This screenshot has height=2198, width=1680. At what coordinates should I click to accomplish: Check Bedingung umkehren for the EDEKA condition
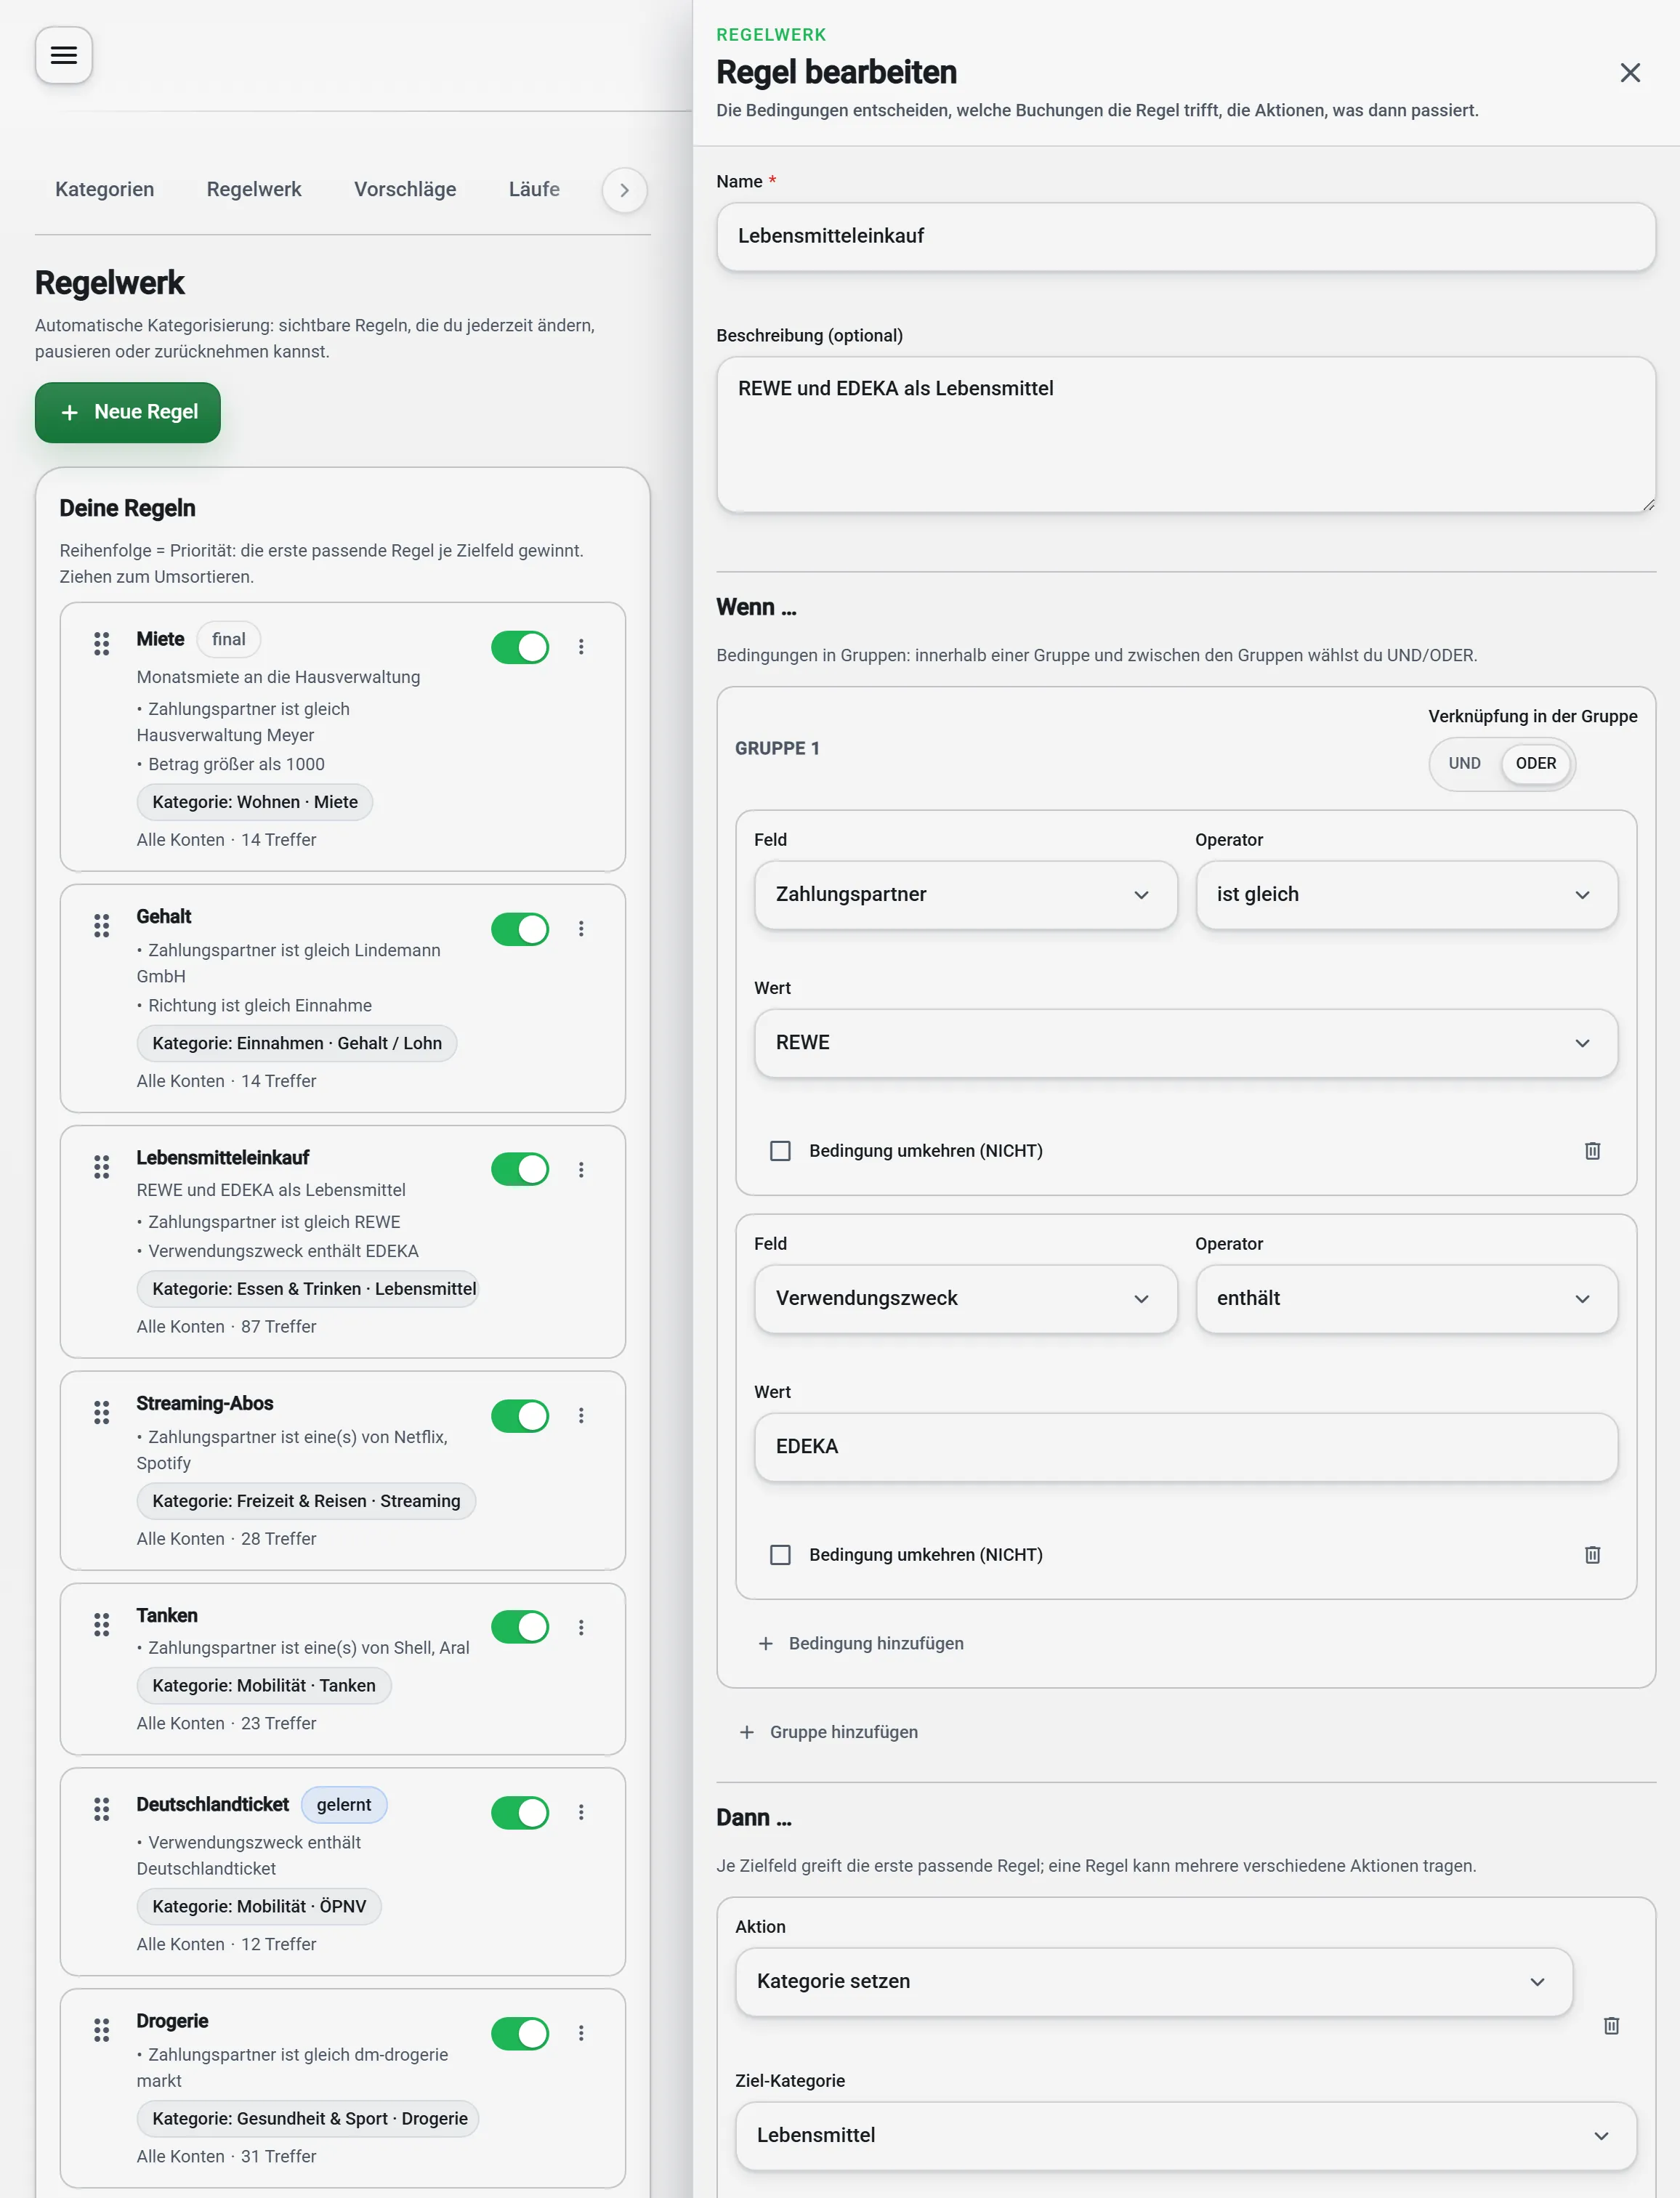pyautogui.click(x=781, y=1555)
